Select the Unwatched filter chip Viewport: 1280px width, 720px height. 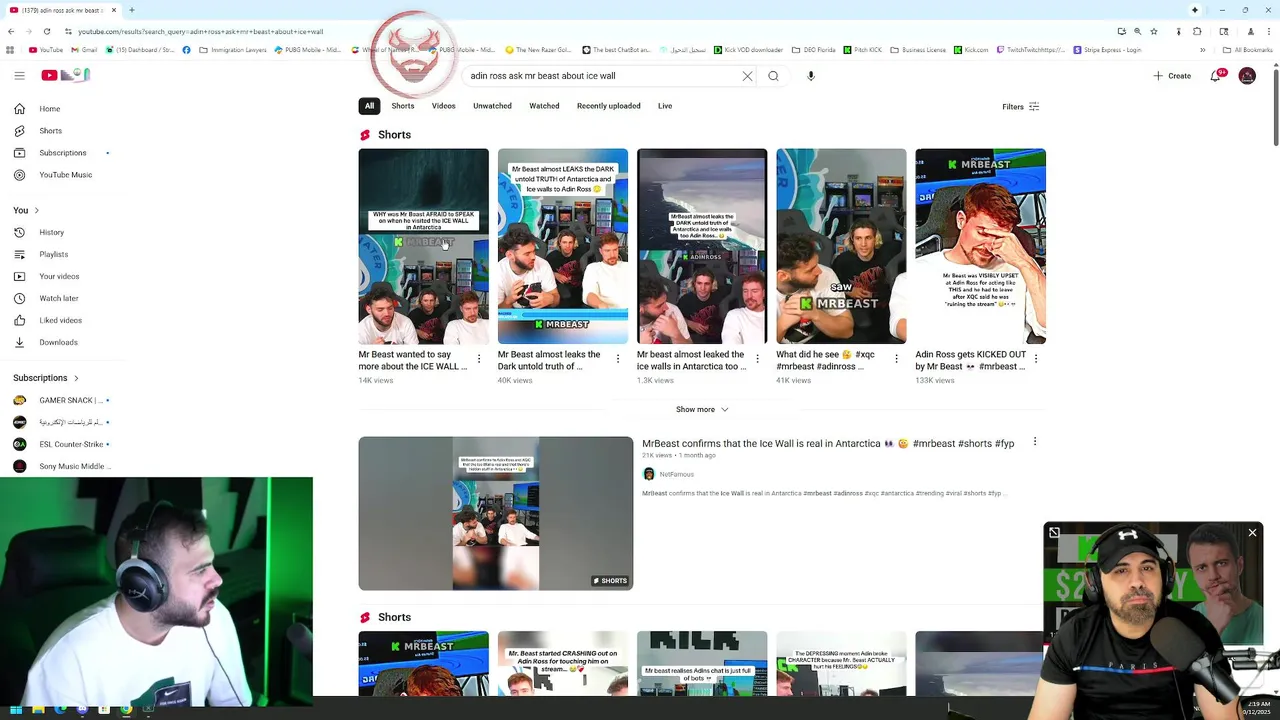pos(492,106)
